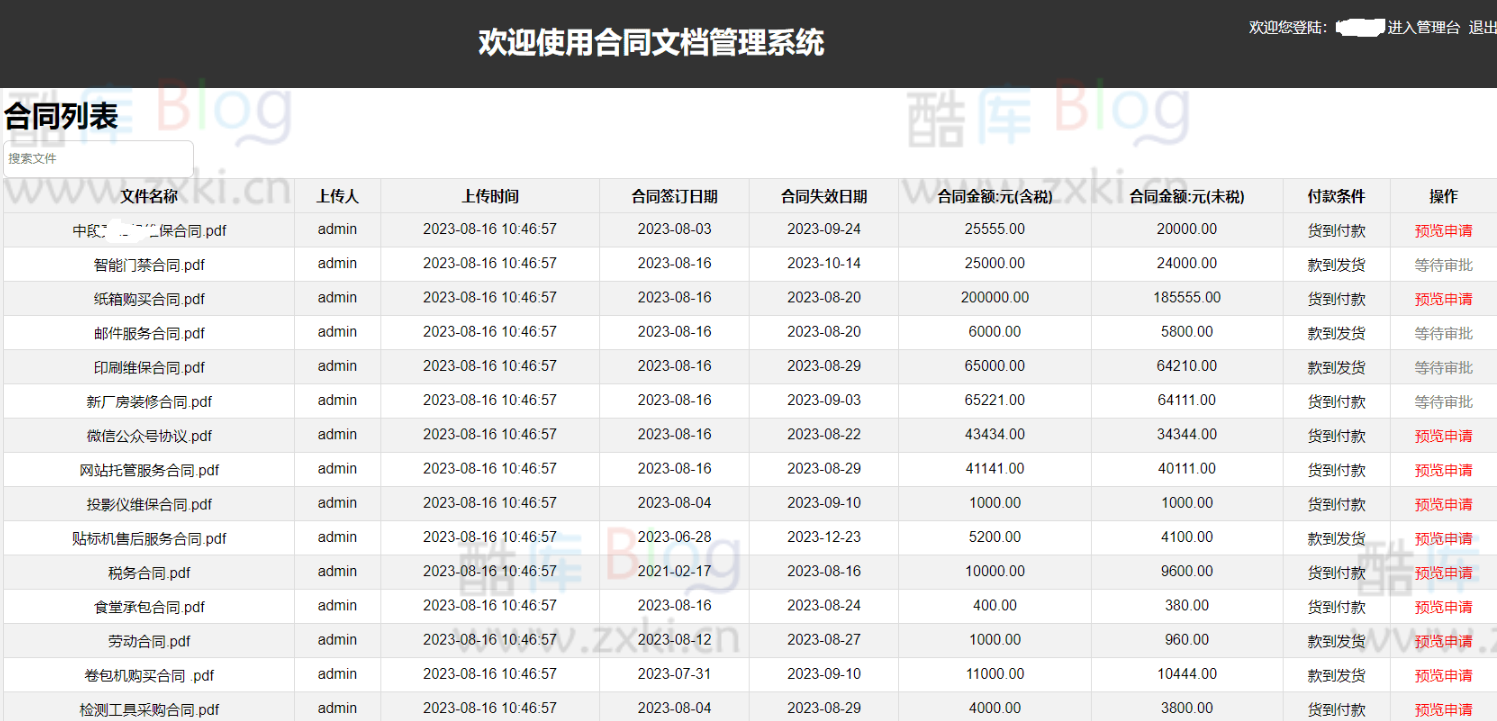
Task: Click 预览申请 for 微信公众号协议.pdf
Action: [1442, 435]
